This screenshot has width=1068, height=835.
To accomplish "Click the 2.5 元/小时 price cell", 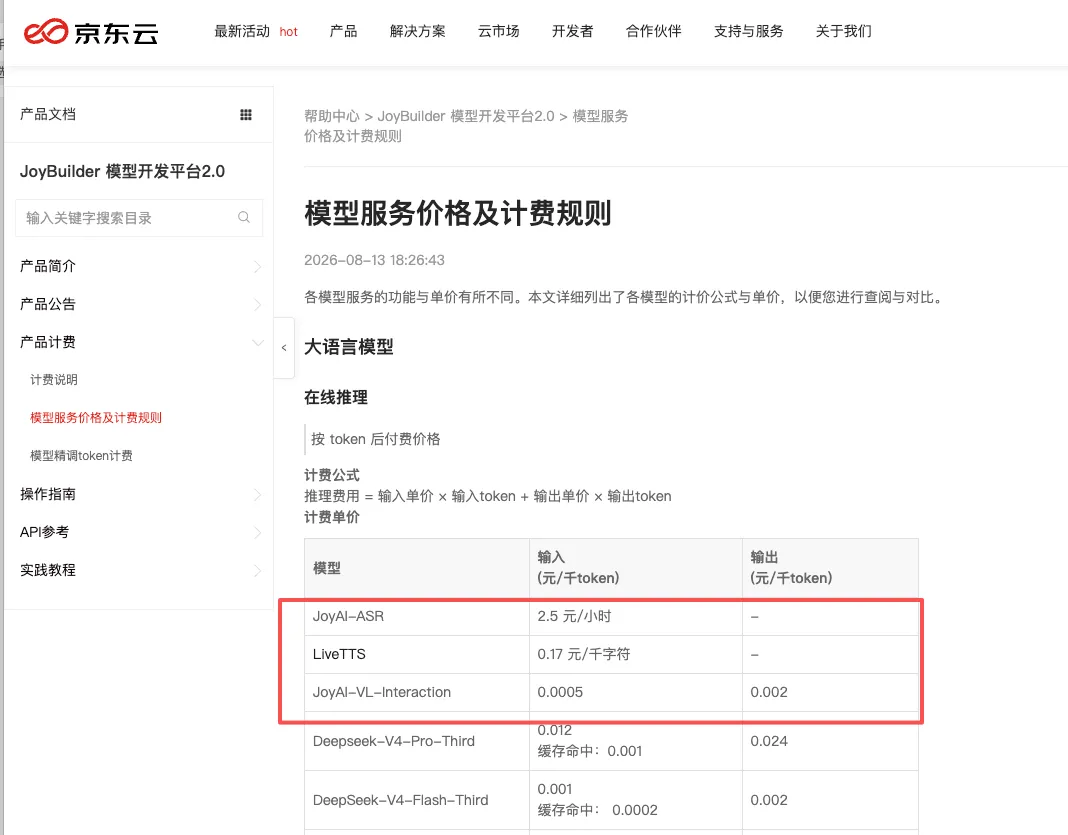I will (x=635, y=616).
